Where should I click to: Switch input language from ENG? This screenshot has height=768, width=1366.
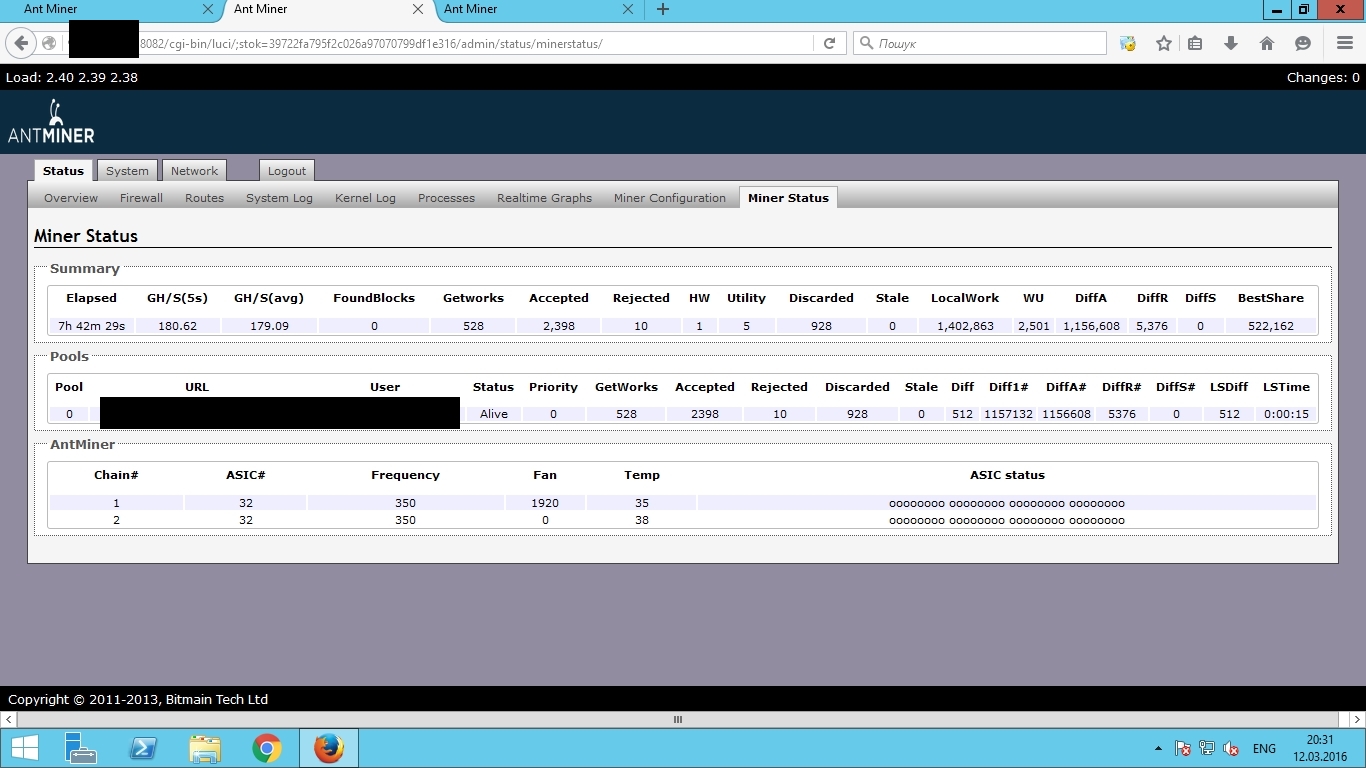coord(1264,748)
